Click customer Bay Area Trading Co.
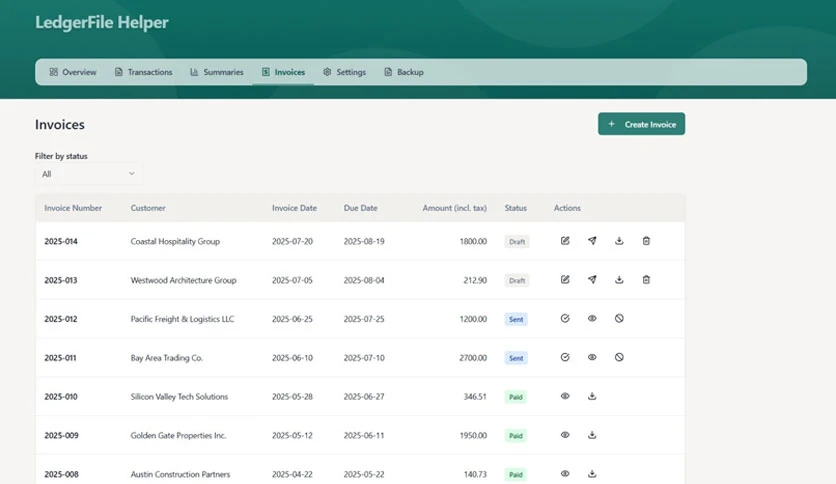836x484 pixels. [167, 358]
